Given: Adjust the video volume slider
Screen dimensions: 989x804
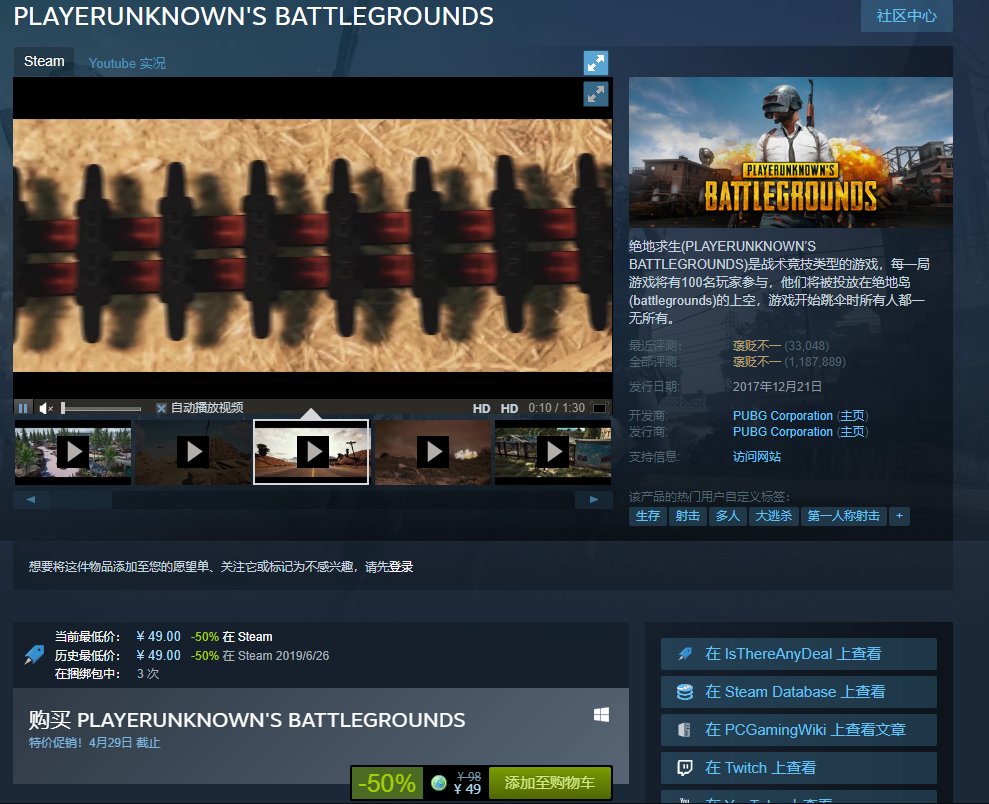Looking at the screenshot, I should click(x=101, y=408).
